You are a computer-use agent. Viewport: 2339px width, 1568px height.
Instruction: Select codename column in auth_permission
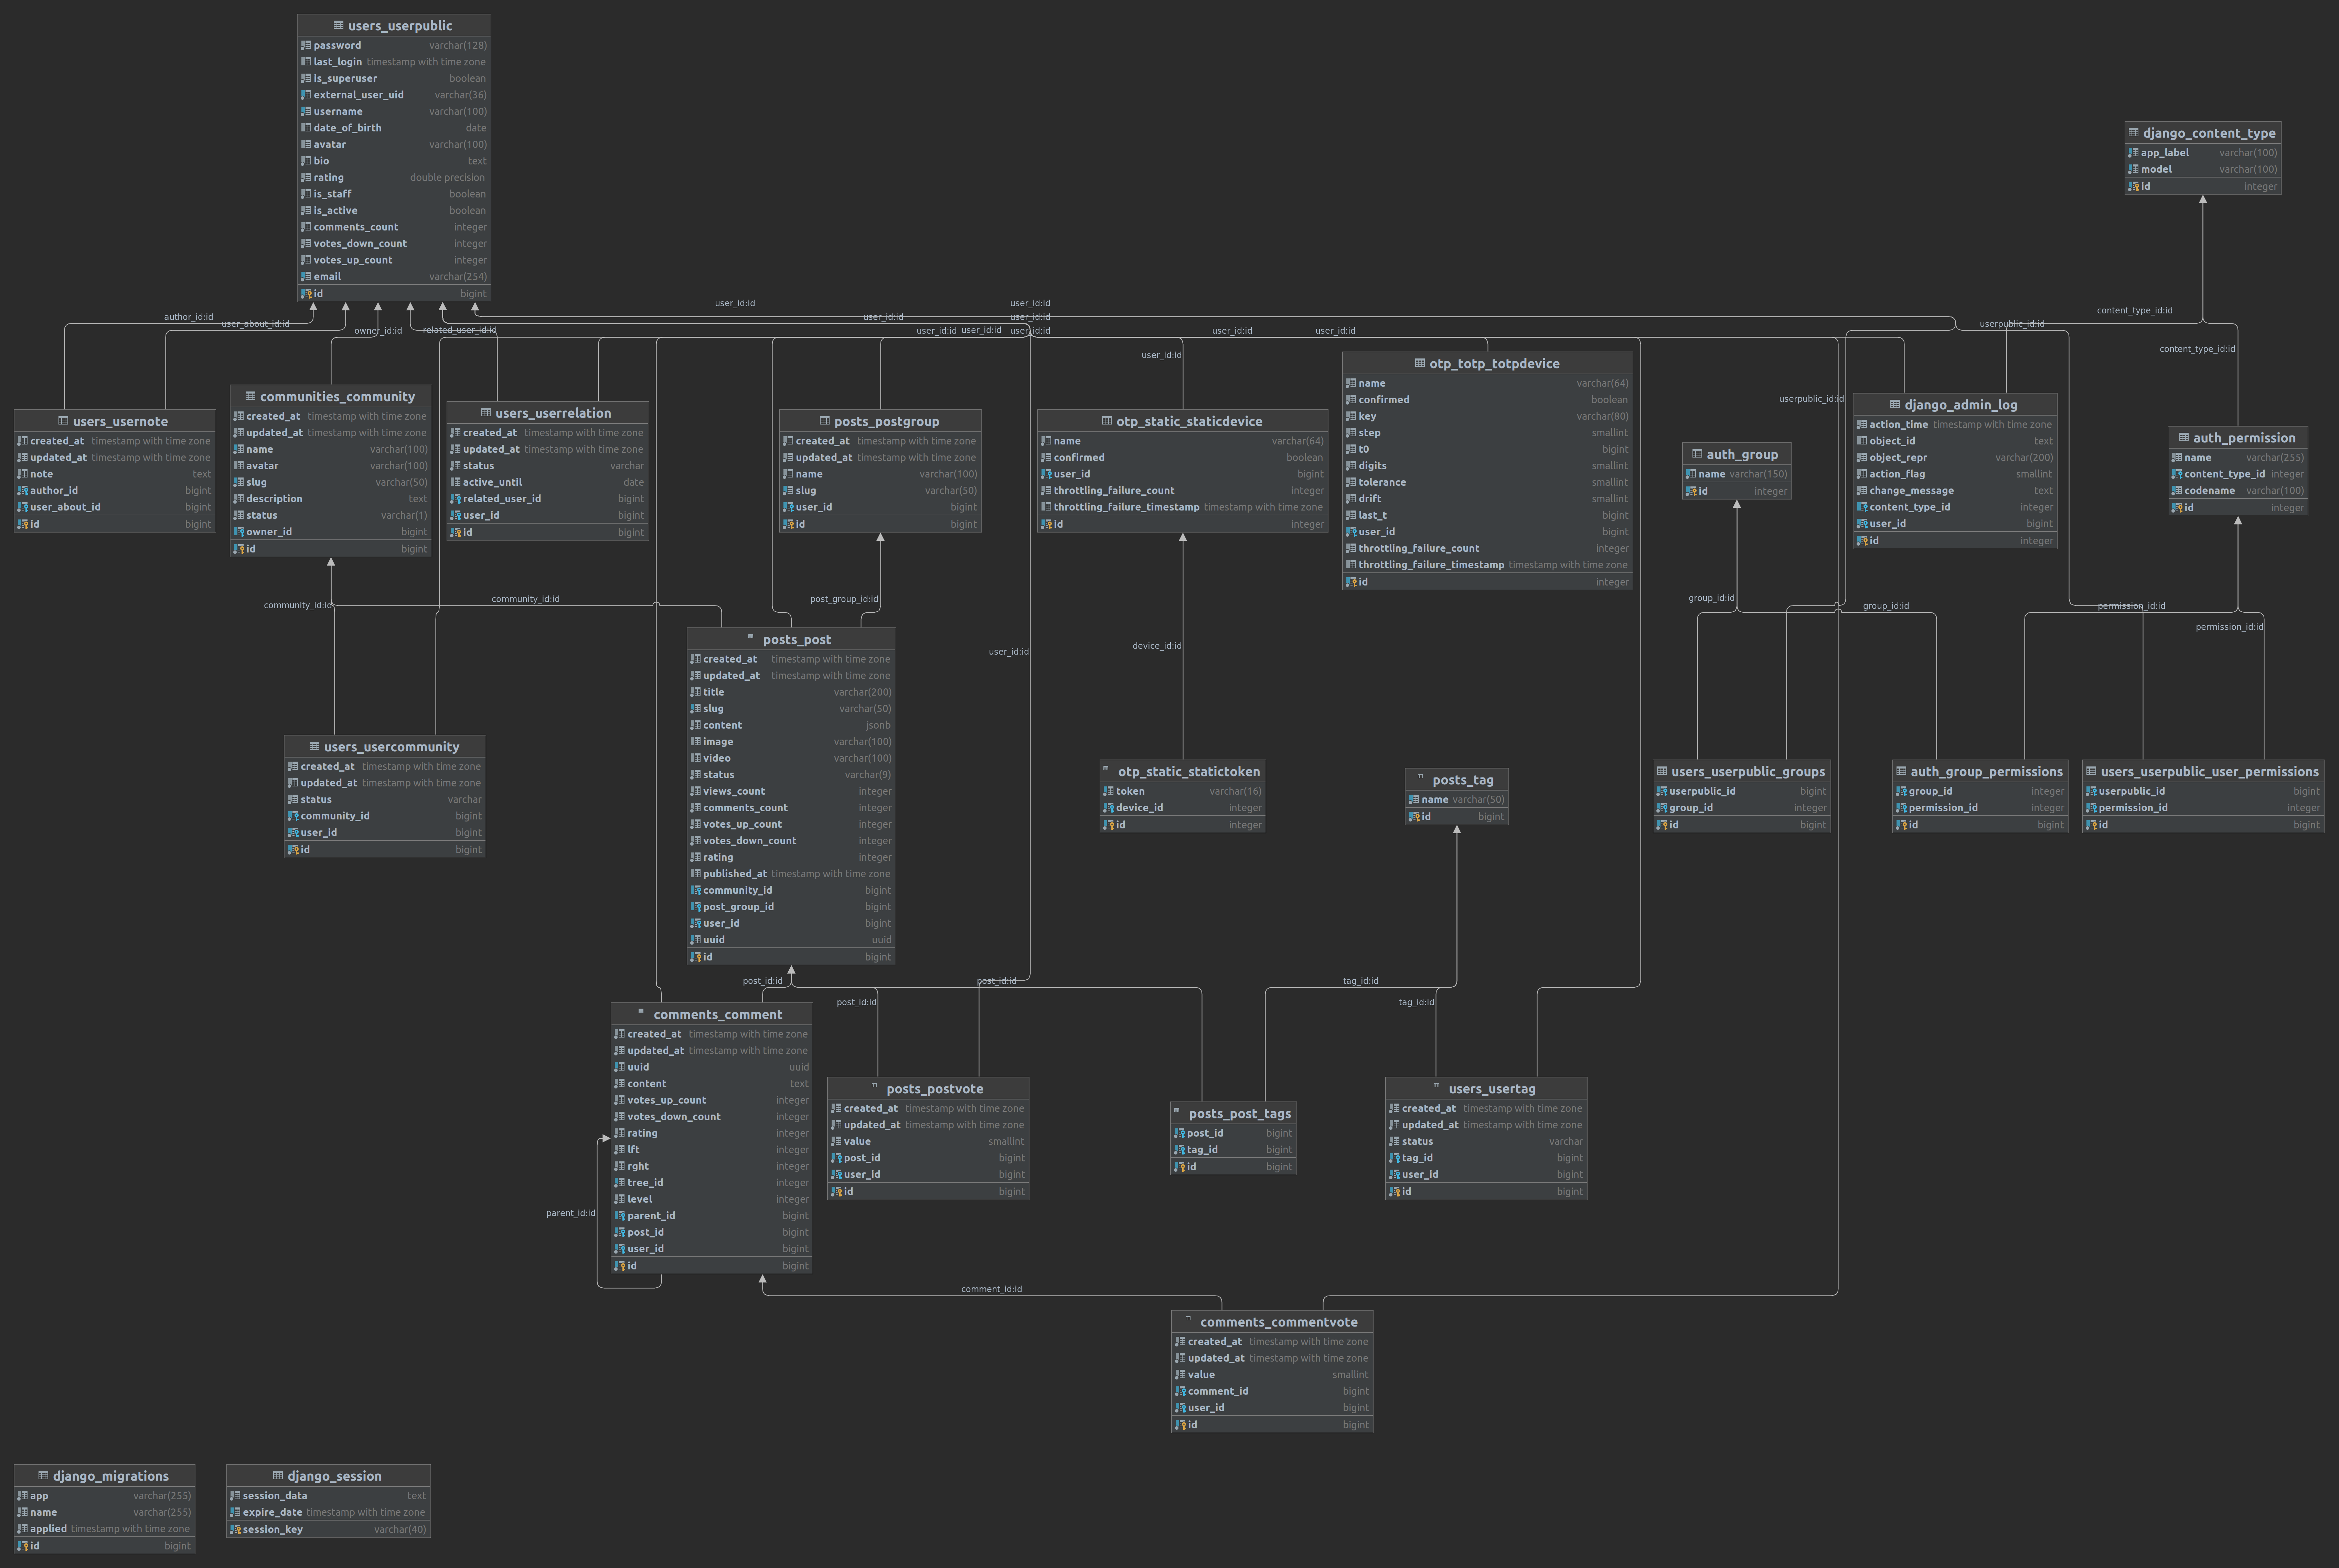(x=2238, y=491)
